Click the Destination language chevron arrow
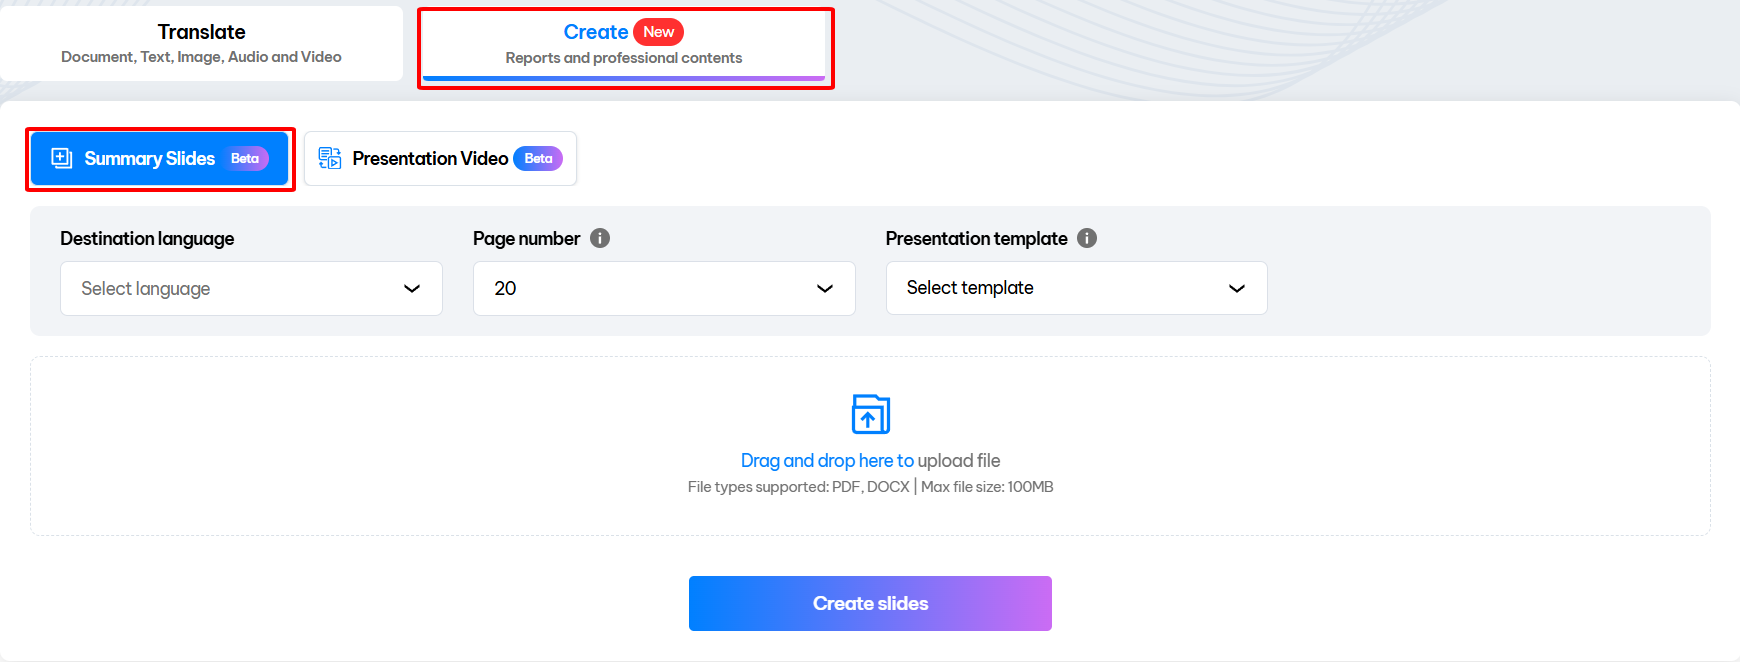The image size is (1740, 662). coord(412,289)
